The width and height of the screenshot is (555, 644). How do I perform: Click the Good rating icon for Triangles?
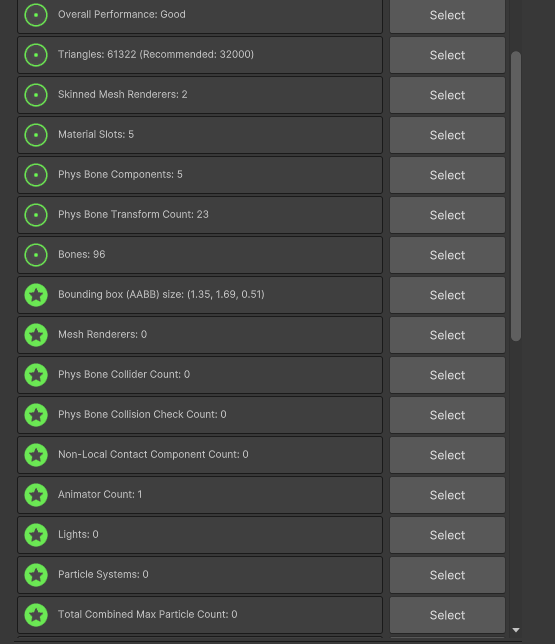[x=36, y=55]
